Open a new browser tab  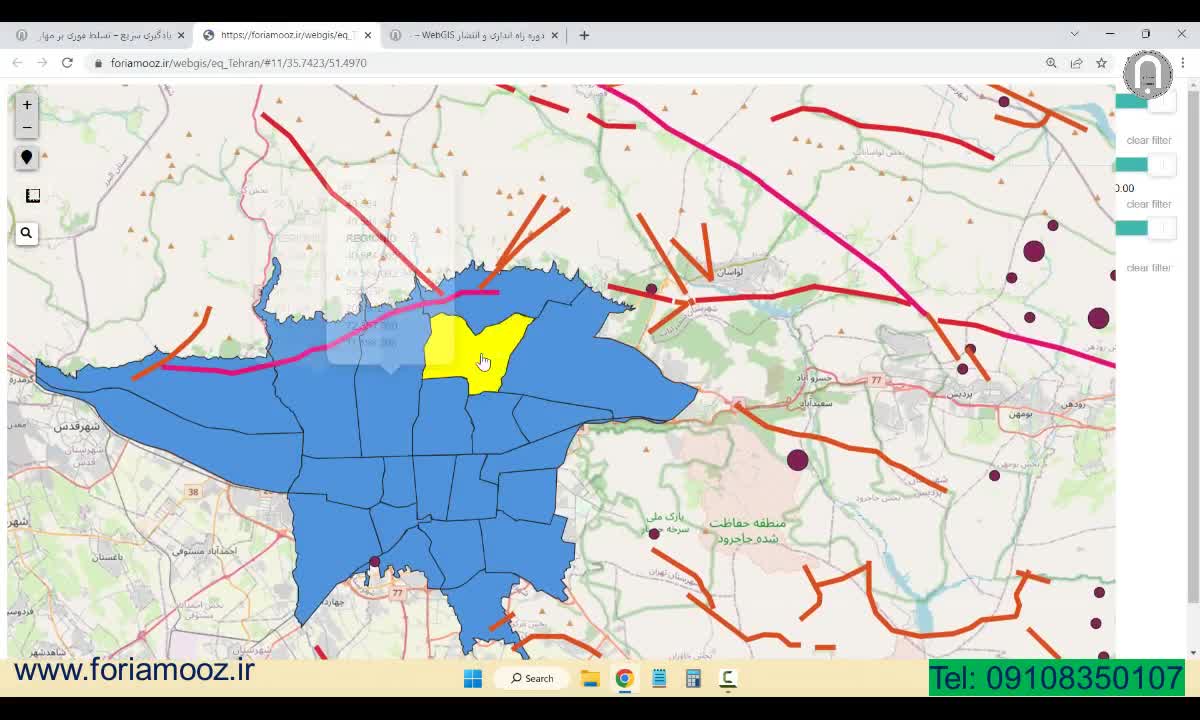pos(584,35)
